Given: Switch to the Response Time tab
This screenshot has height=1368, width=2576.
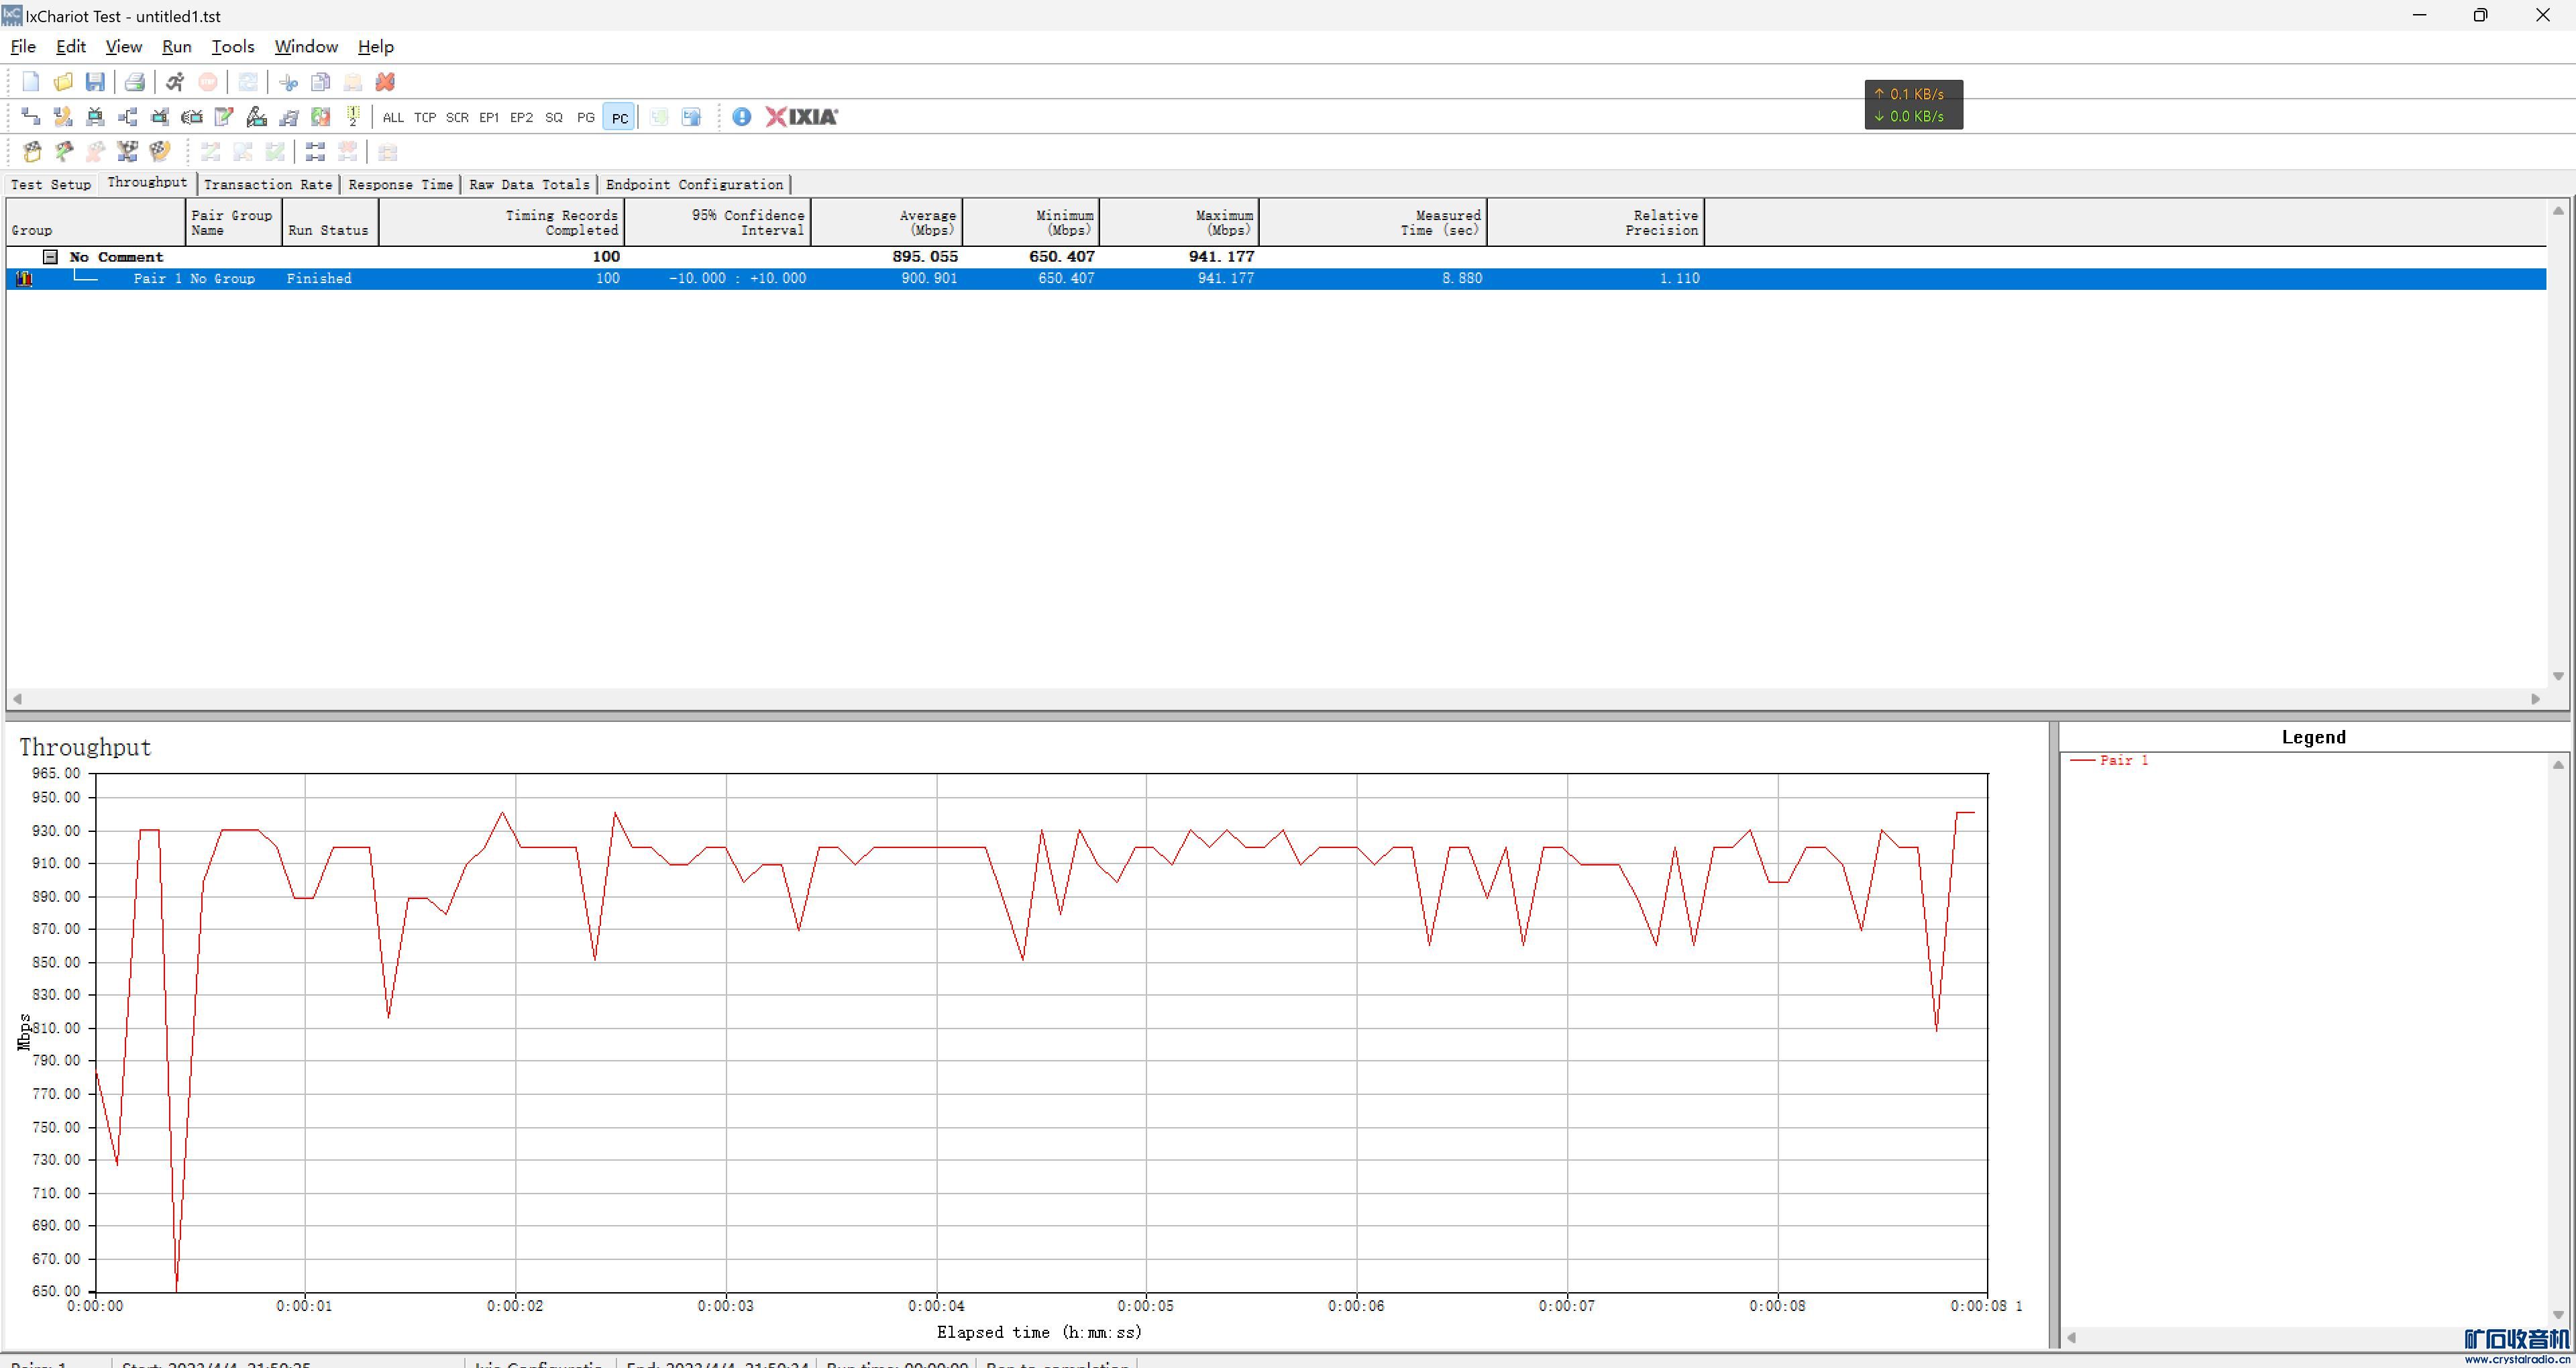Looking at the screenshot, I should click(400, 185).
